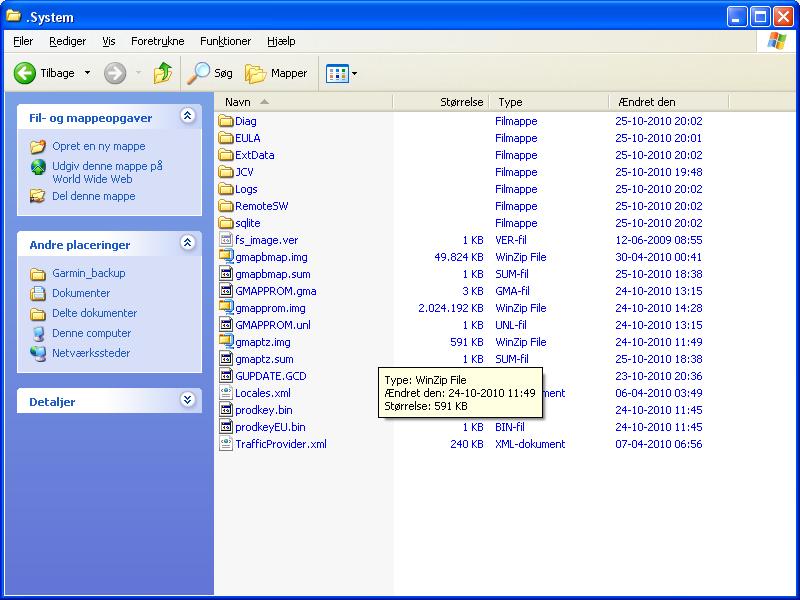
Task: Open the Hjælp menu
Action: [x=281, y=41]
